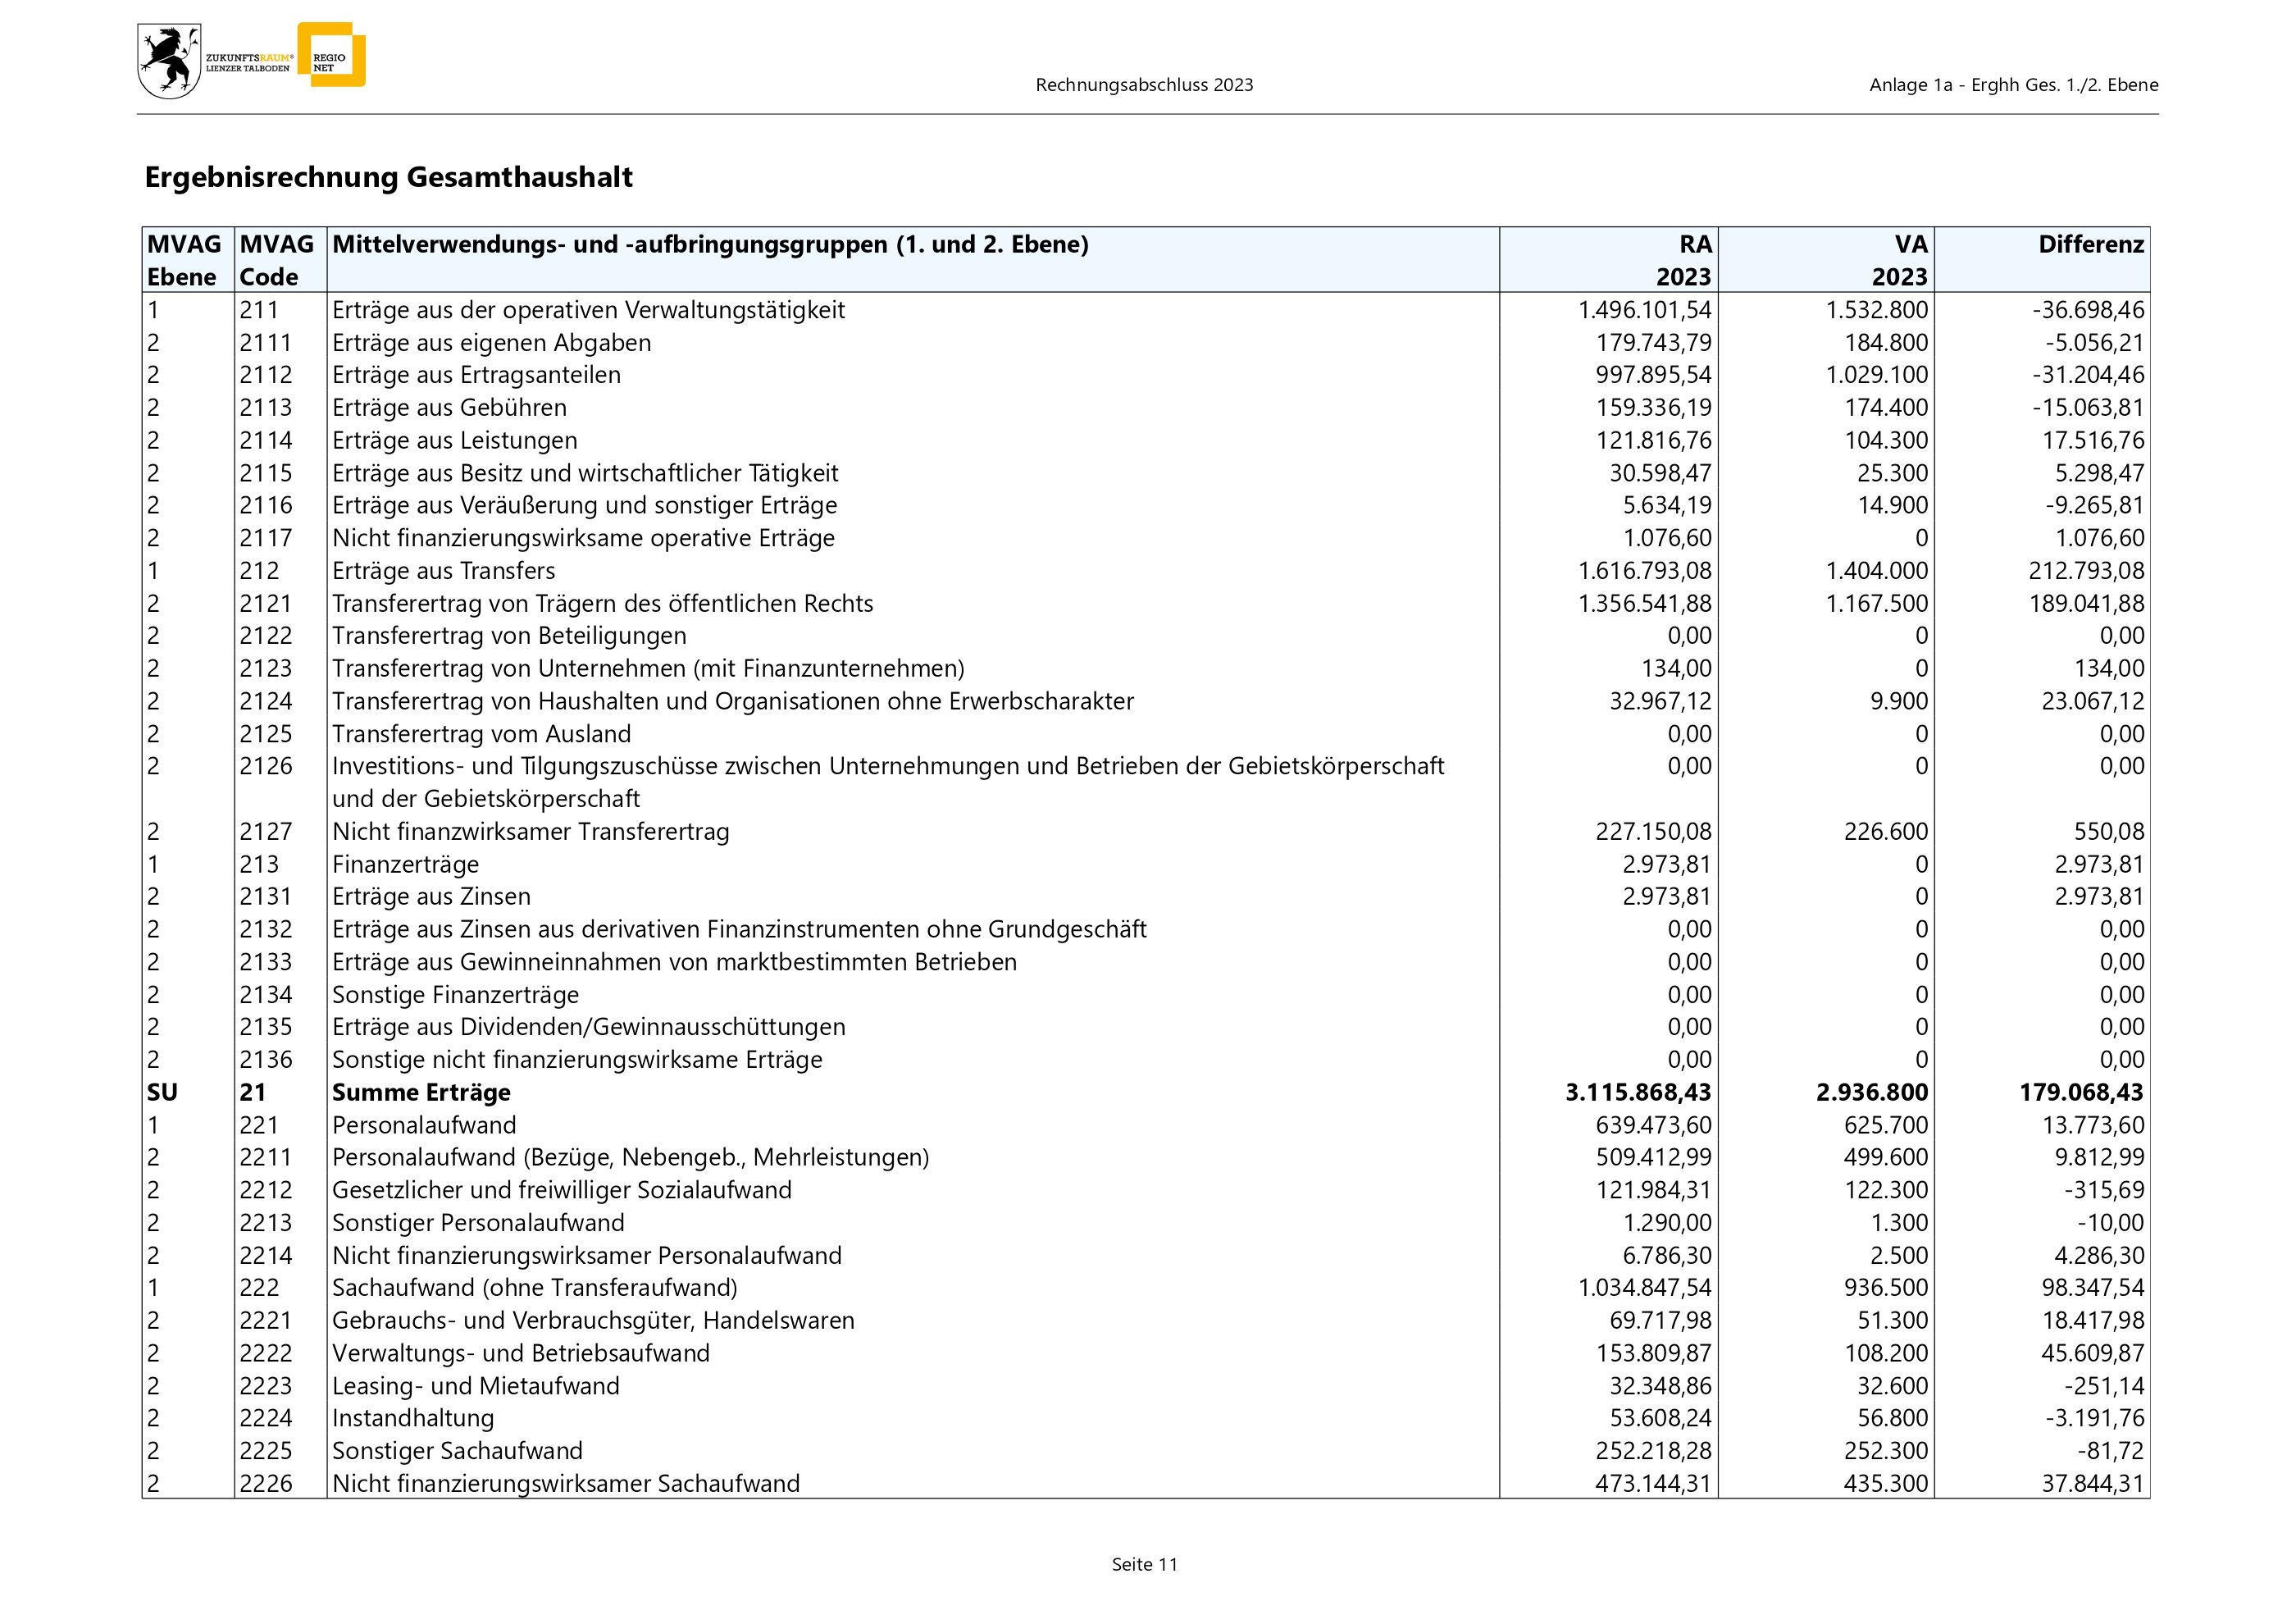2296x1624 pixels.
Task: Click the Finanzerträge row label
Action: click(405, 864)
